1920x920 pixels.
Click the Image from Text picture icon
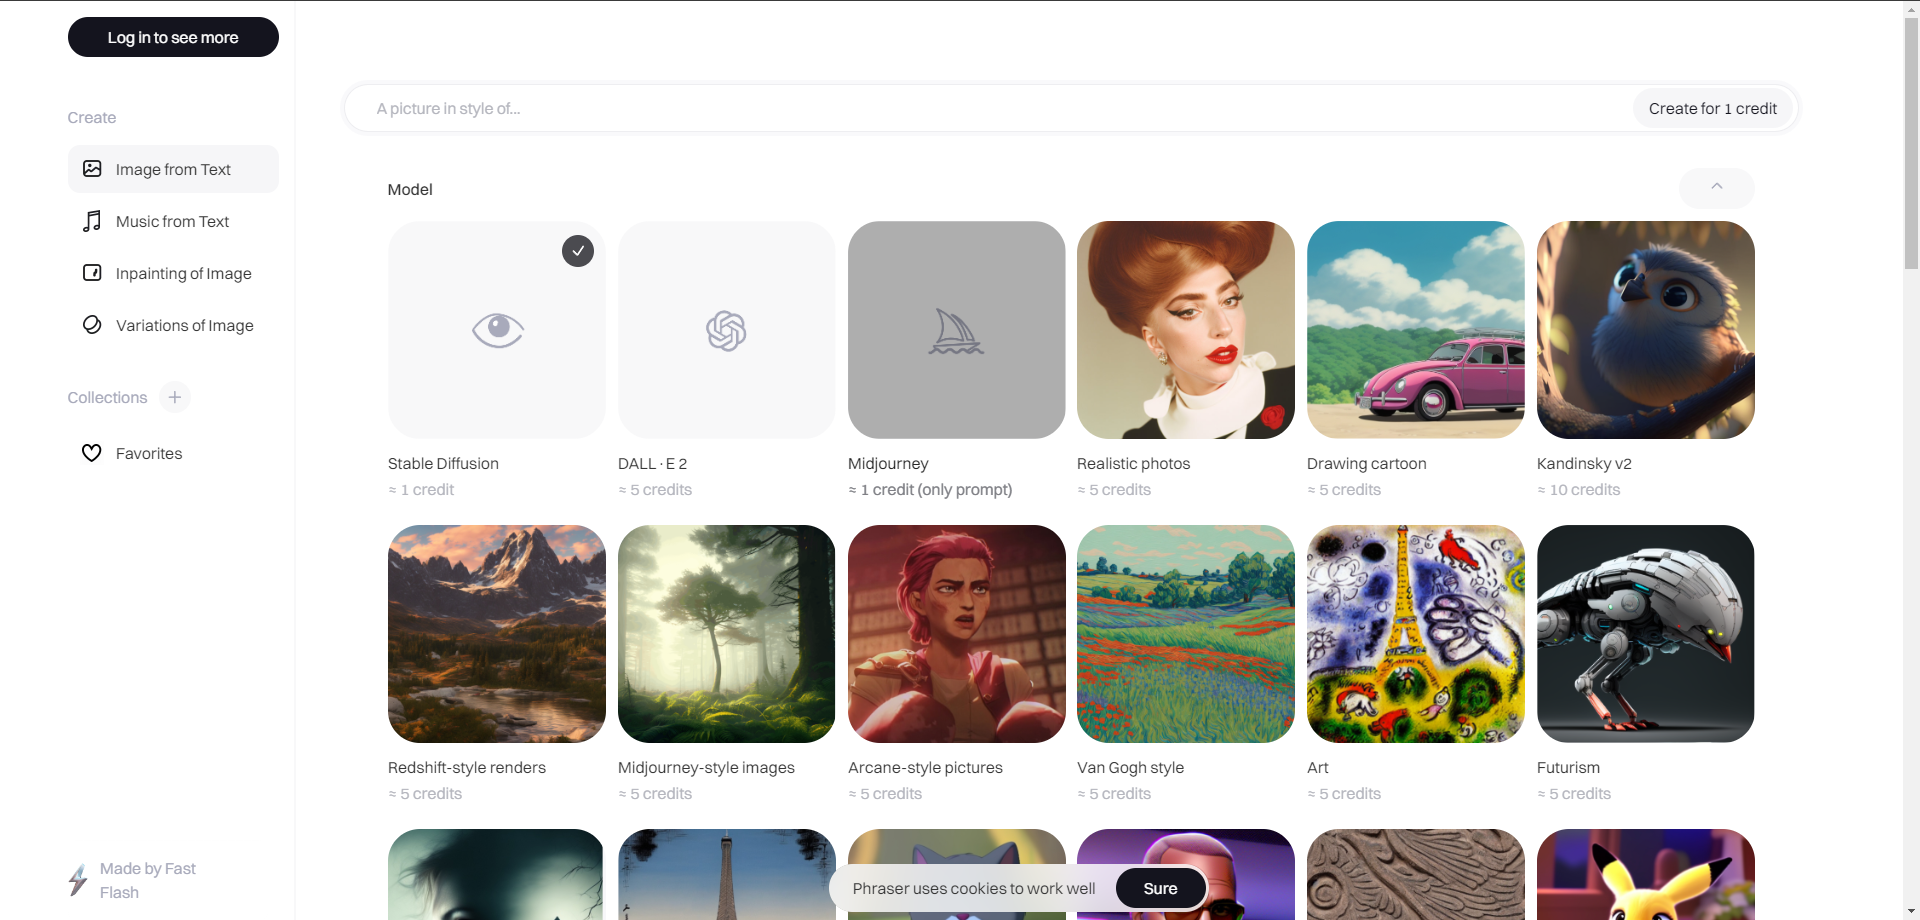pyautogui.click(x=92, y=169)
